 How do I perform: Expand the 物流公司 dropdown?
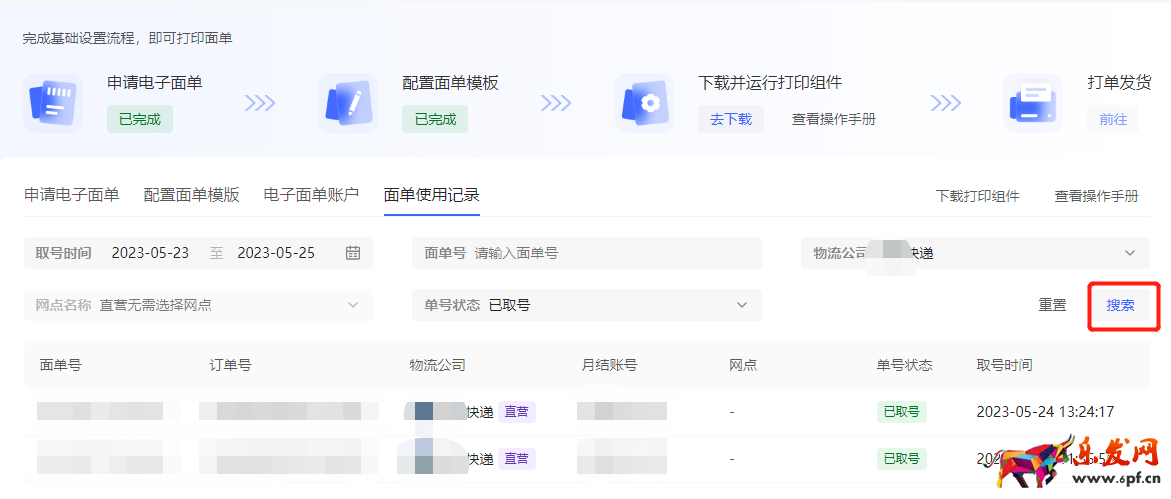click(975, 253)
